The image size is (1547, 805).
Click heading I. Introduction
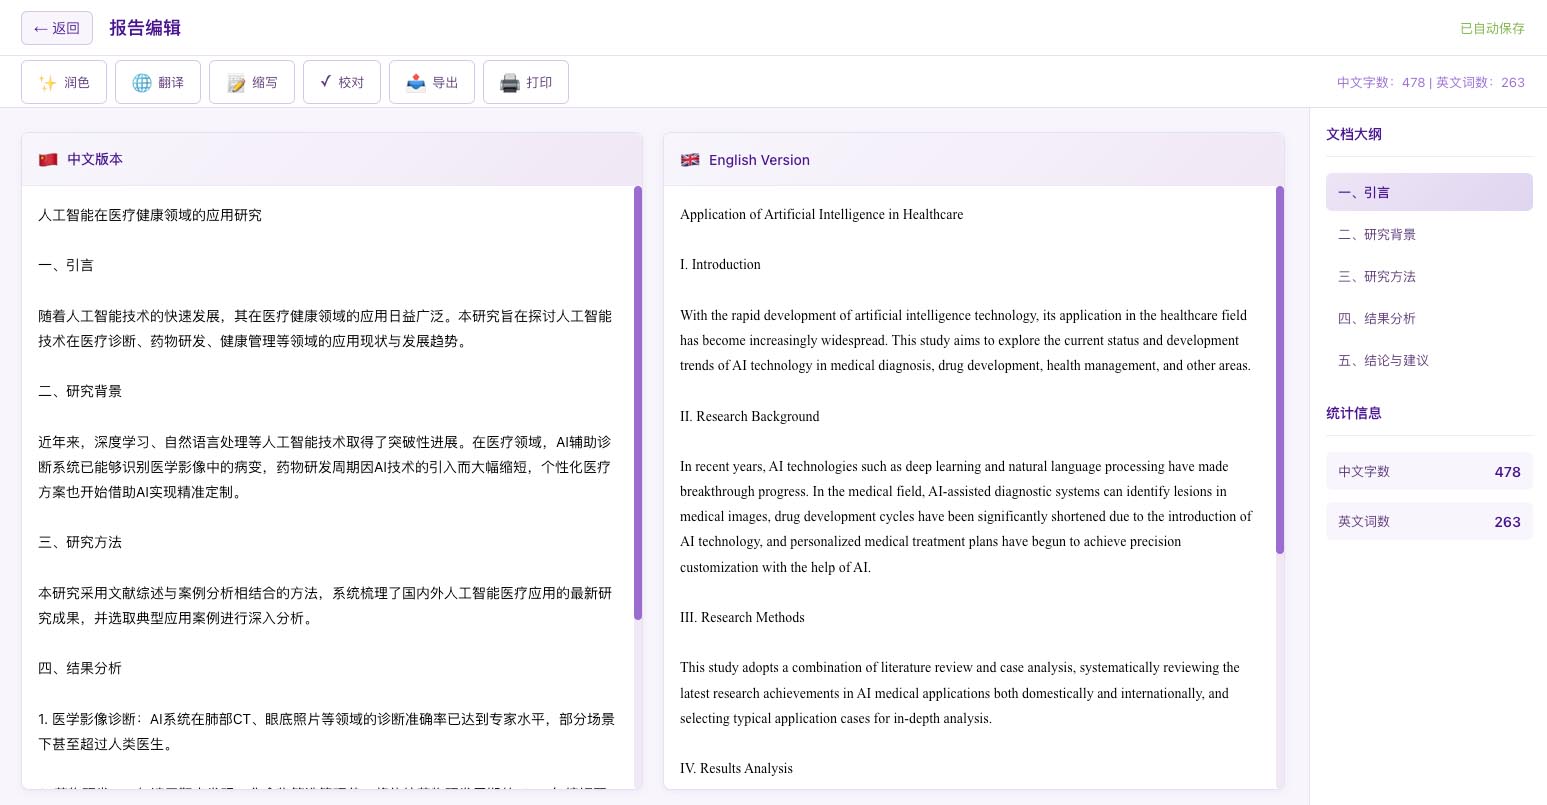tap(720, 264)
